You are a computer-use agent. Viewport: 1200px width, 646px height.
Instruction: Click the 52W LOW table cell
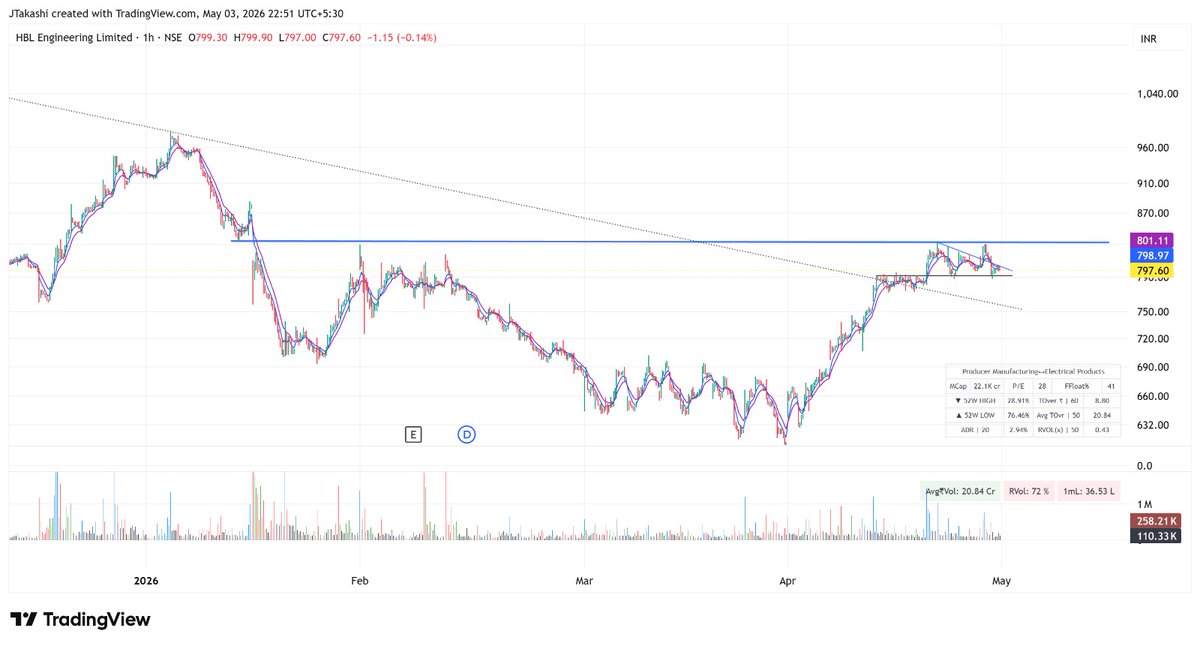[x=975, y=415]
